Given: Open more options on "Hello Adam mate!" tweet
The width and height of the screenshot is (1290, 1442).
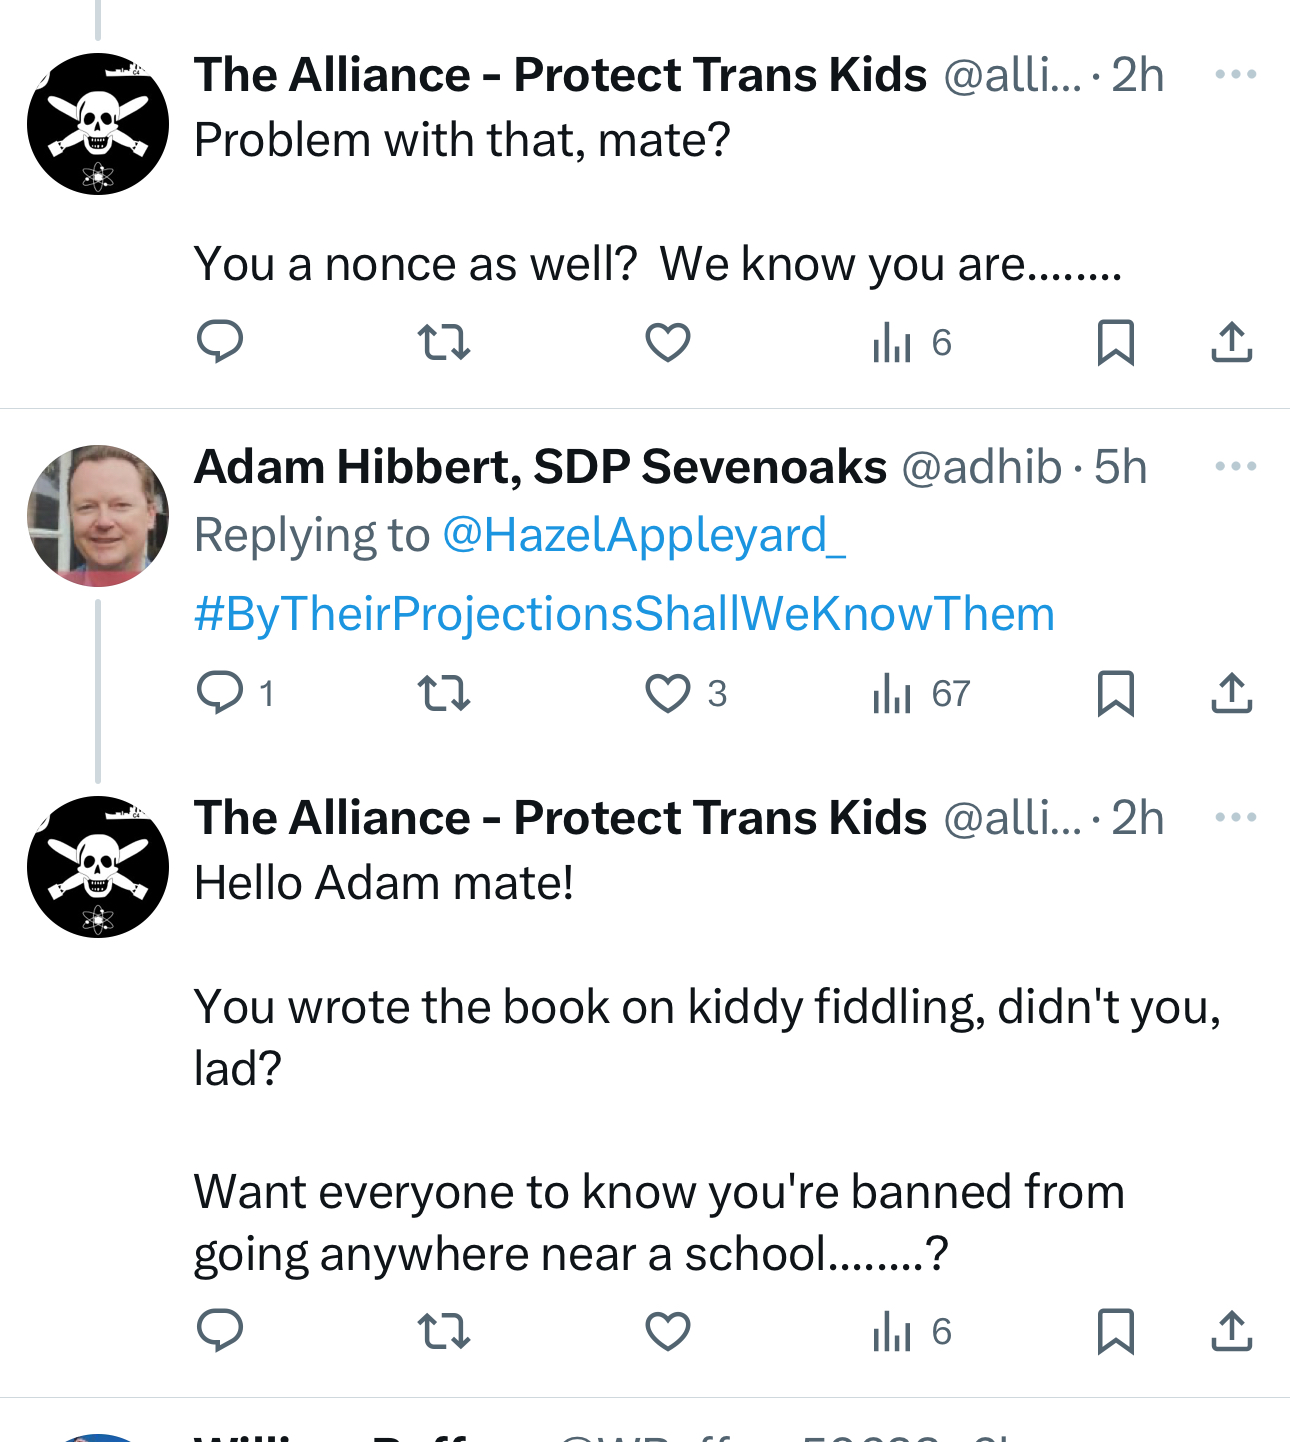Looking at the screenshot, I should coord(1235,818).
